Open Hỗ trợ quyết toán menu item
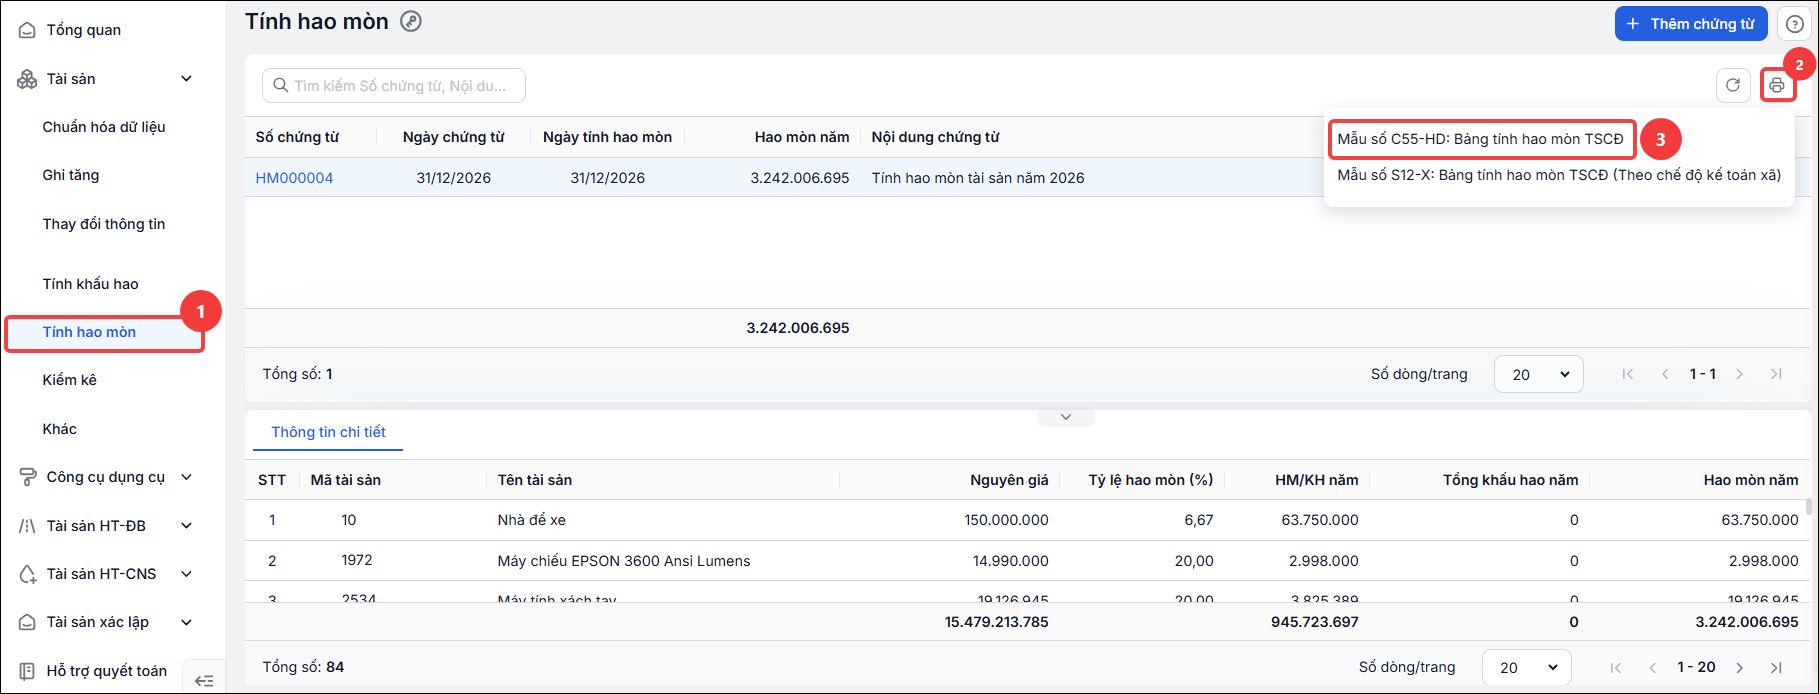The height and width of the screenshot is (694, 1819). click(x=107, y=671)
